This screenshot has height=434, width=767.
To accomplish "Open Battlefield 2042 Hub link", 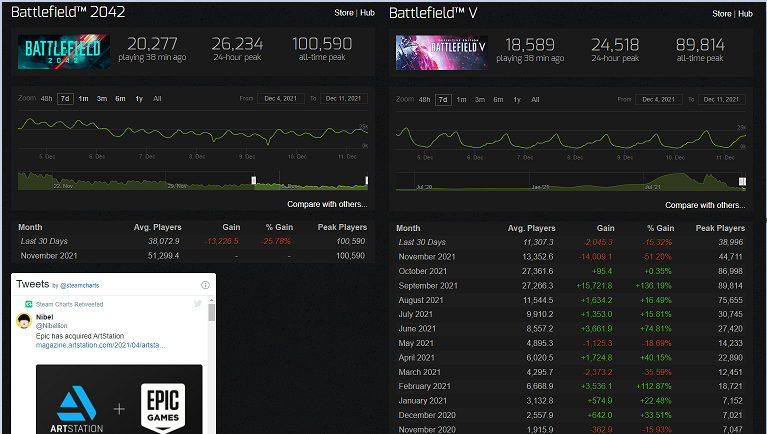I will 367,13.
